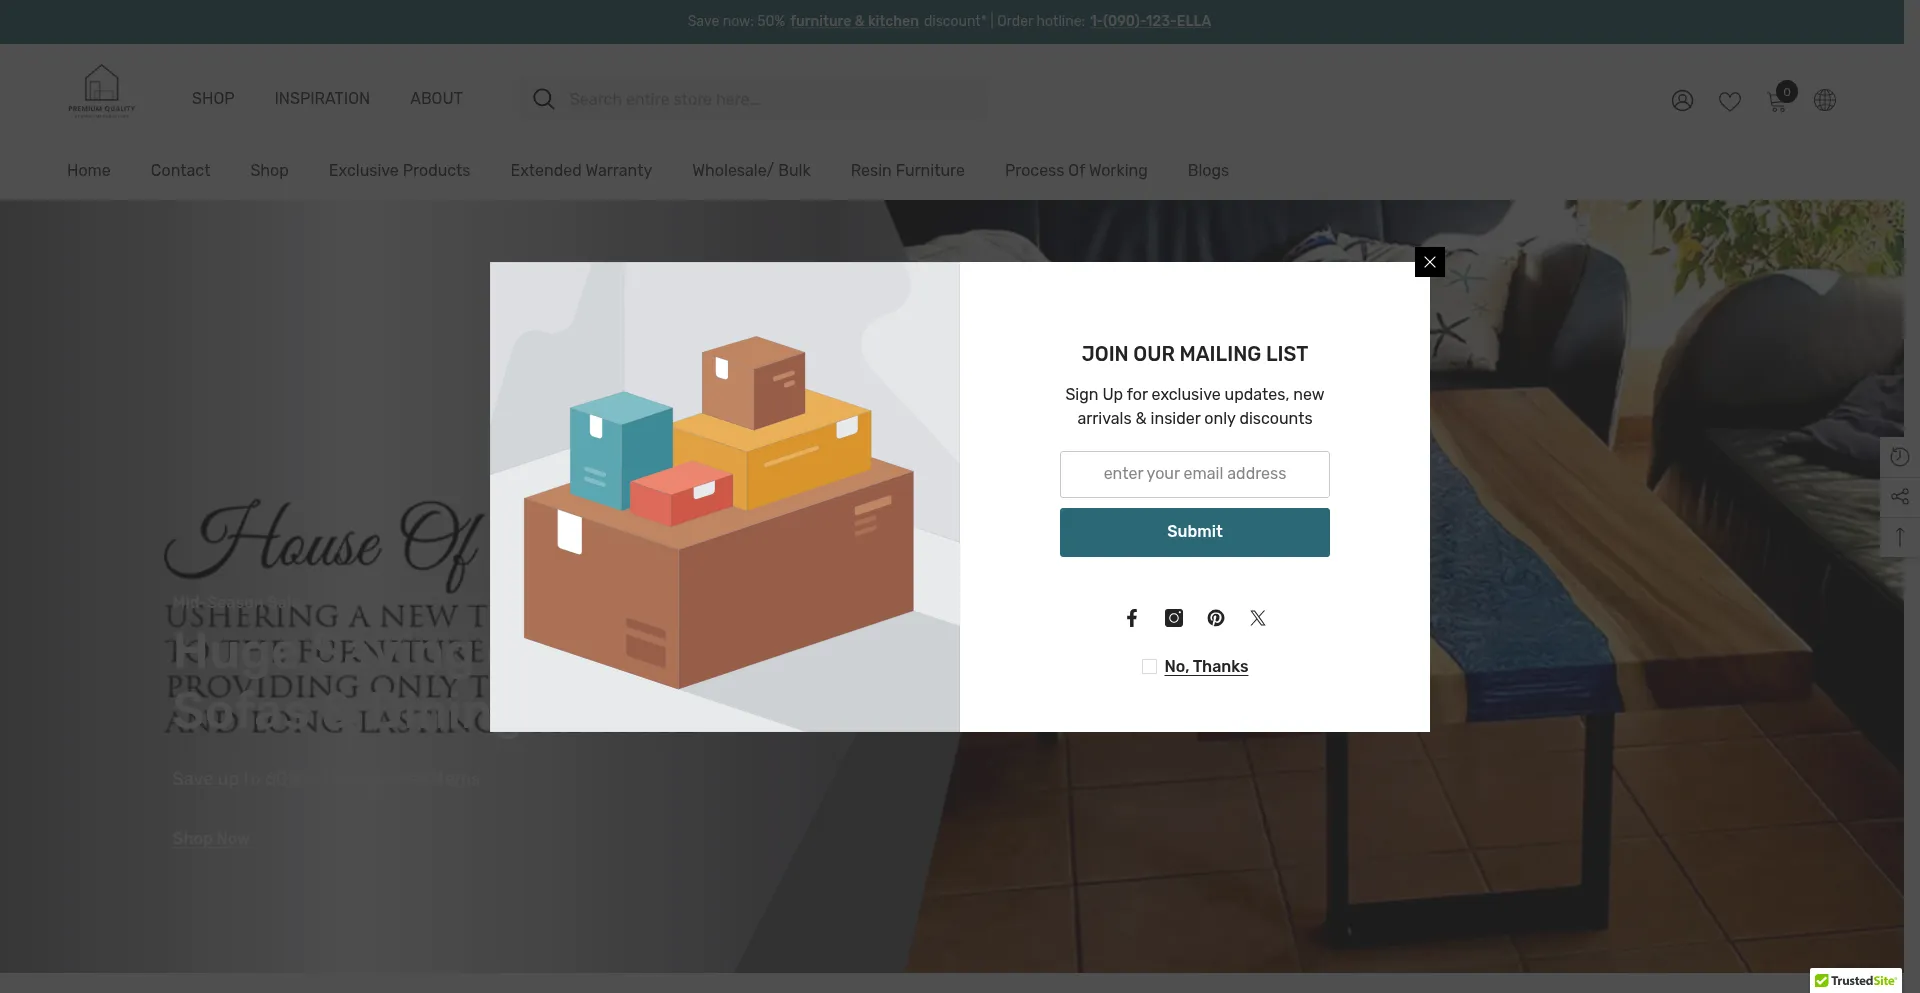The height and width of the screenshot is (993, 1920).
Task: Click the back-to-top arrow icon
Action: tap(1900, 537)
